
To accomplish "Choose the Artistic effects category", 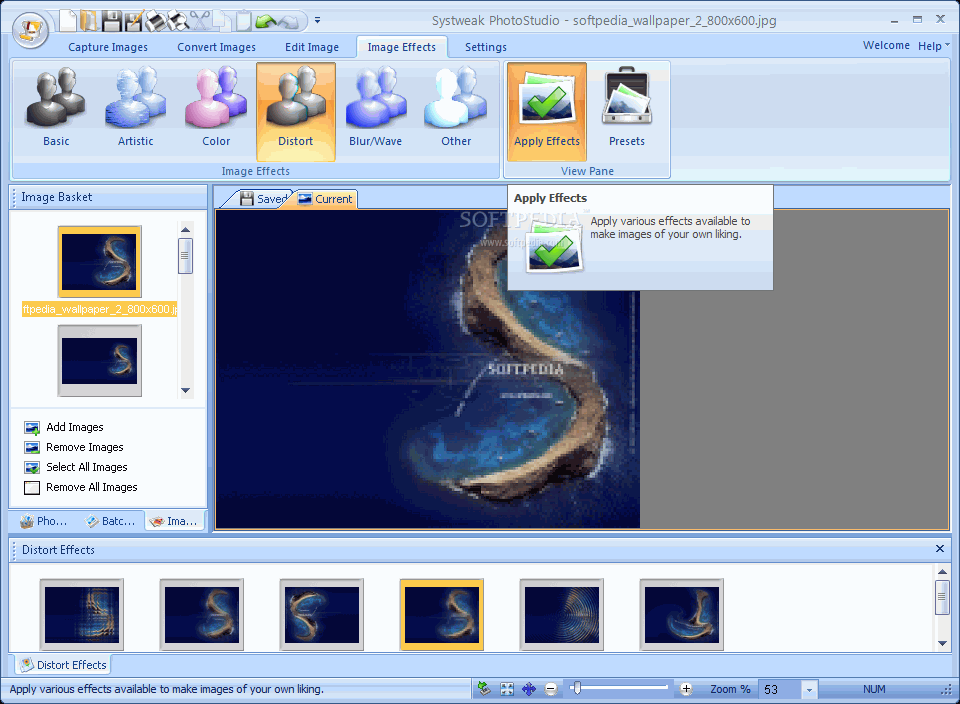I will [x=136, y=111].
